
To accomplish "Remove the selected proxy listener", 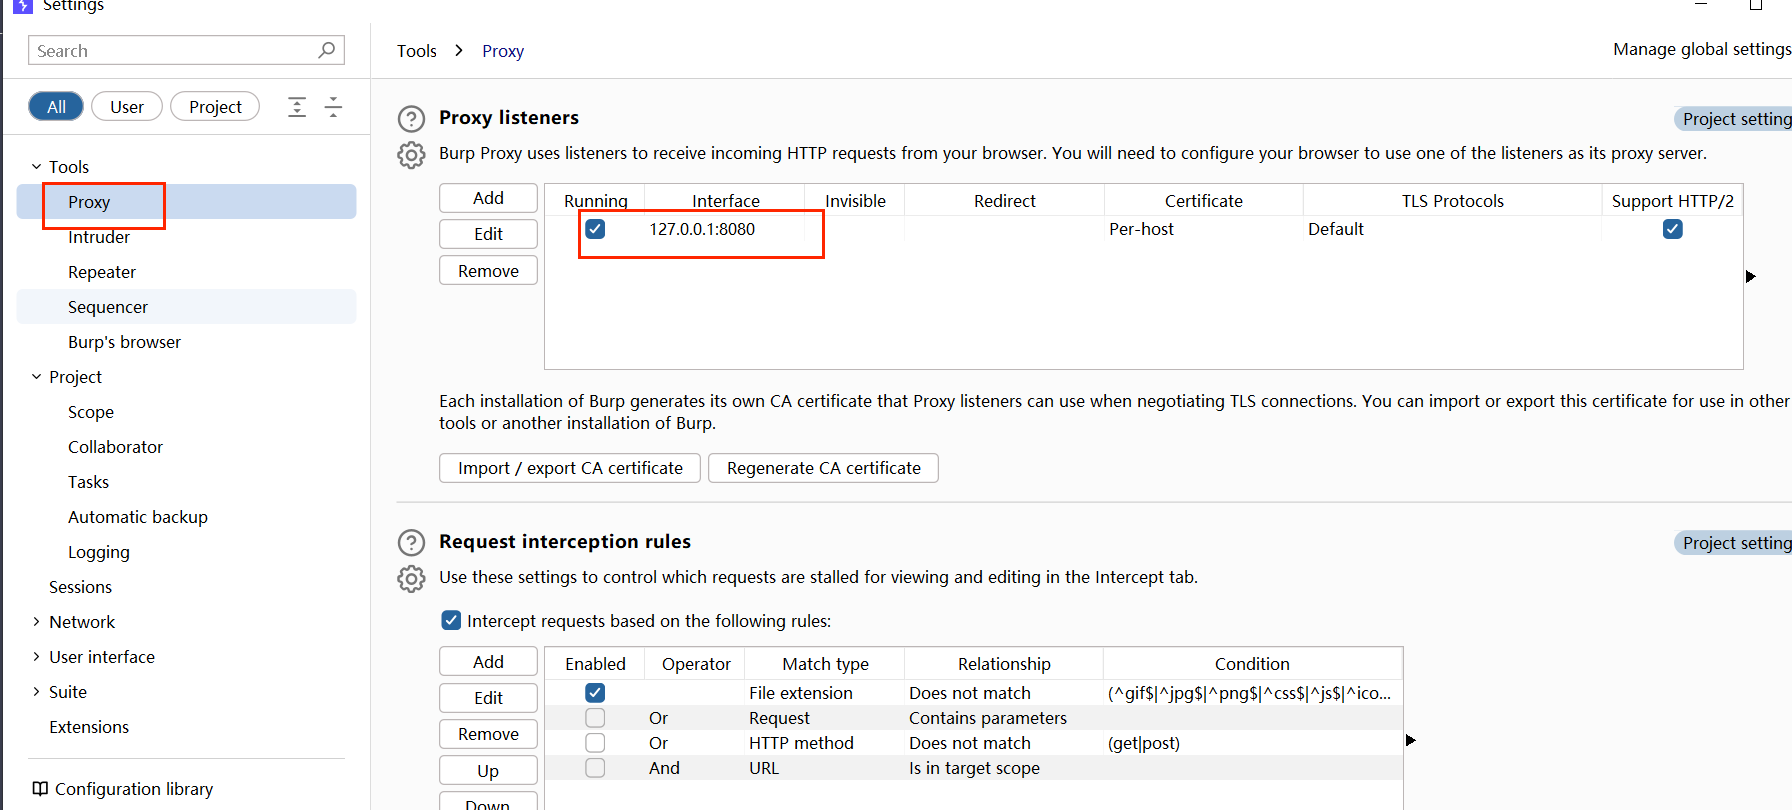I will tap(488, 271).
